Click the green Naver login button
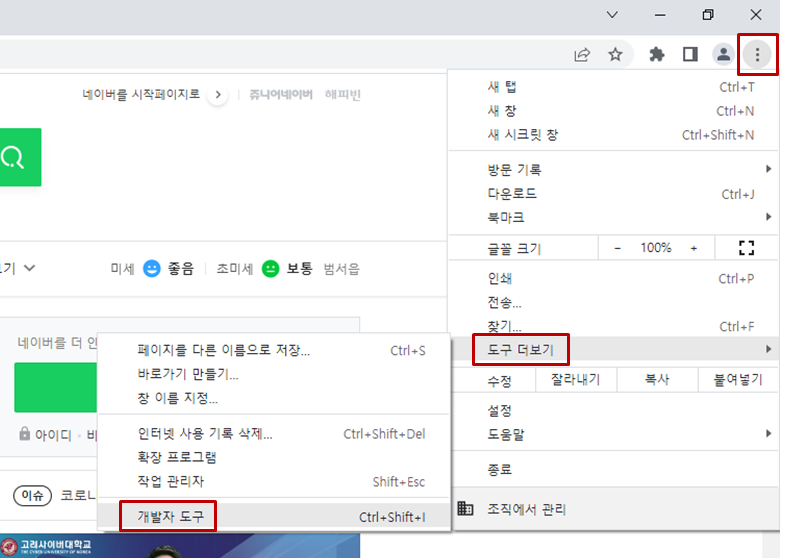Screen dimensions: 787x558 (x=55, y=387)
